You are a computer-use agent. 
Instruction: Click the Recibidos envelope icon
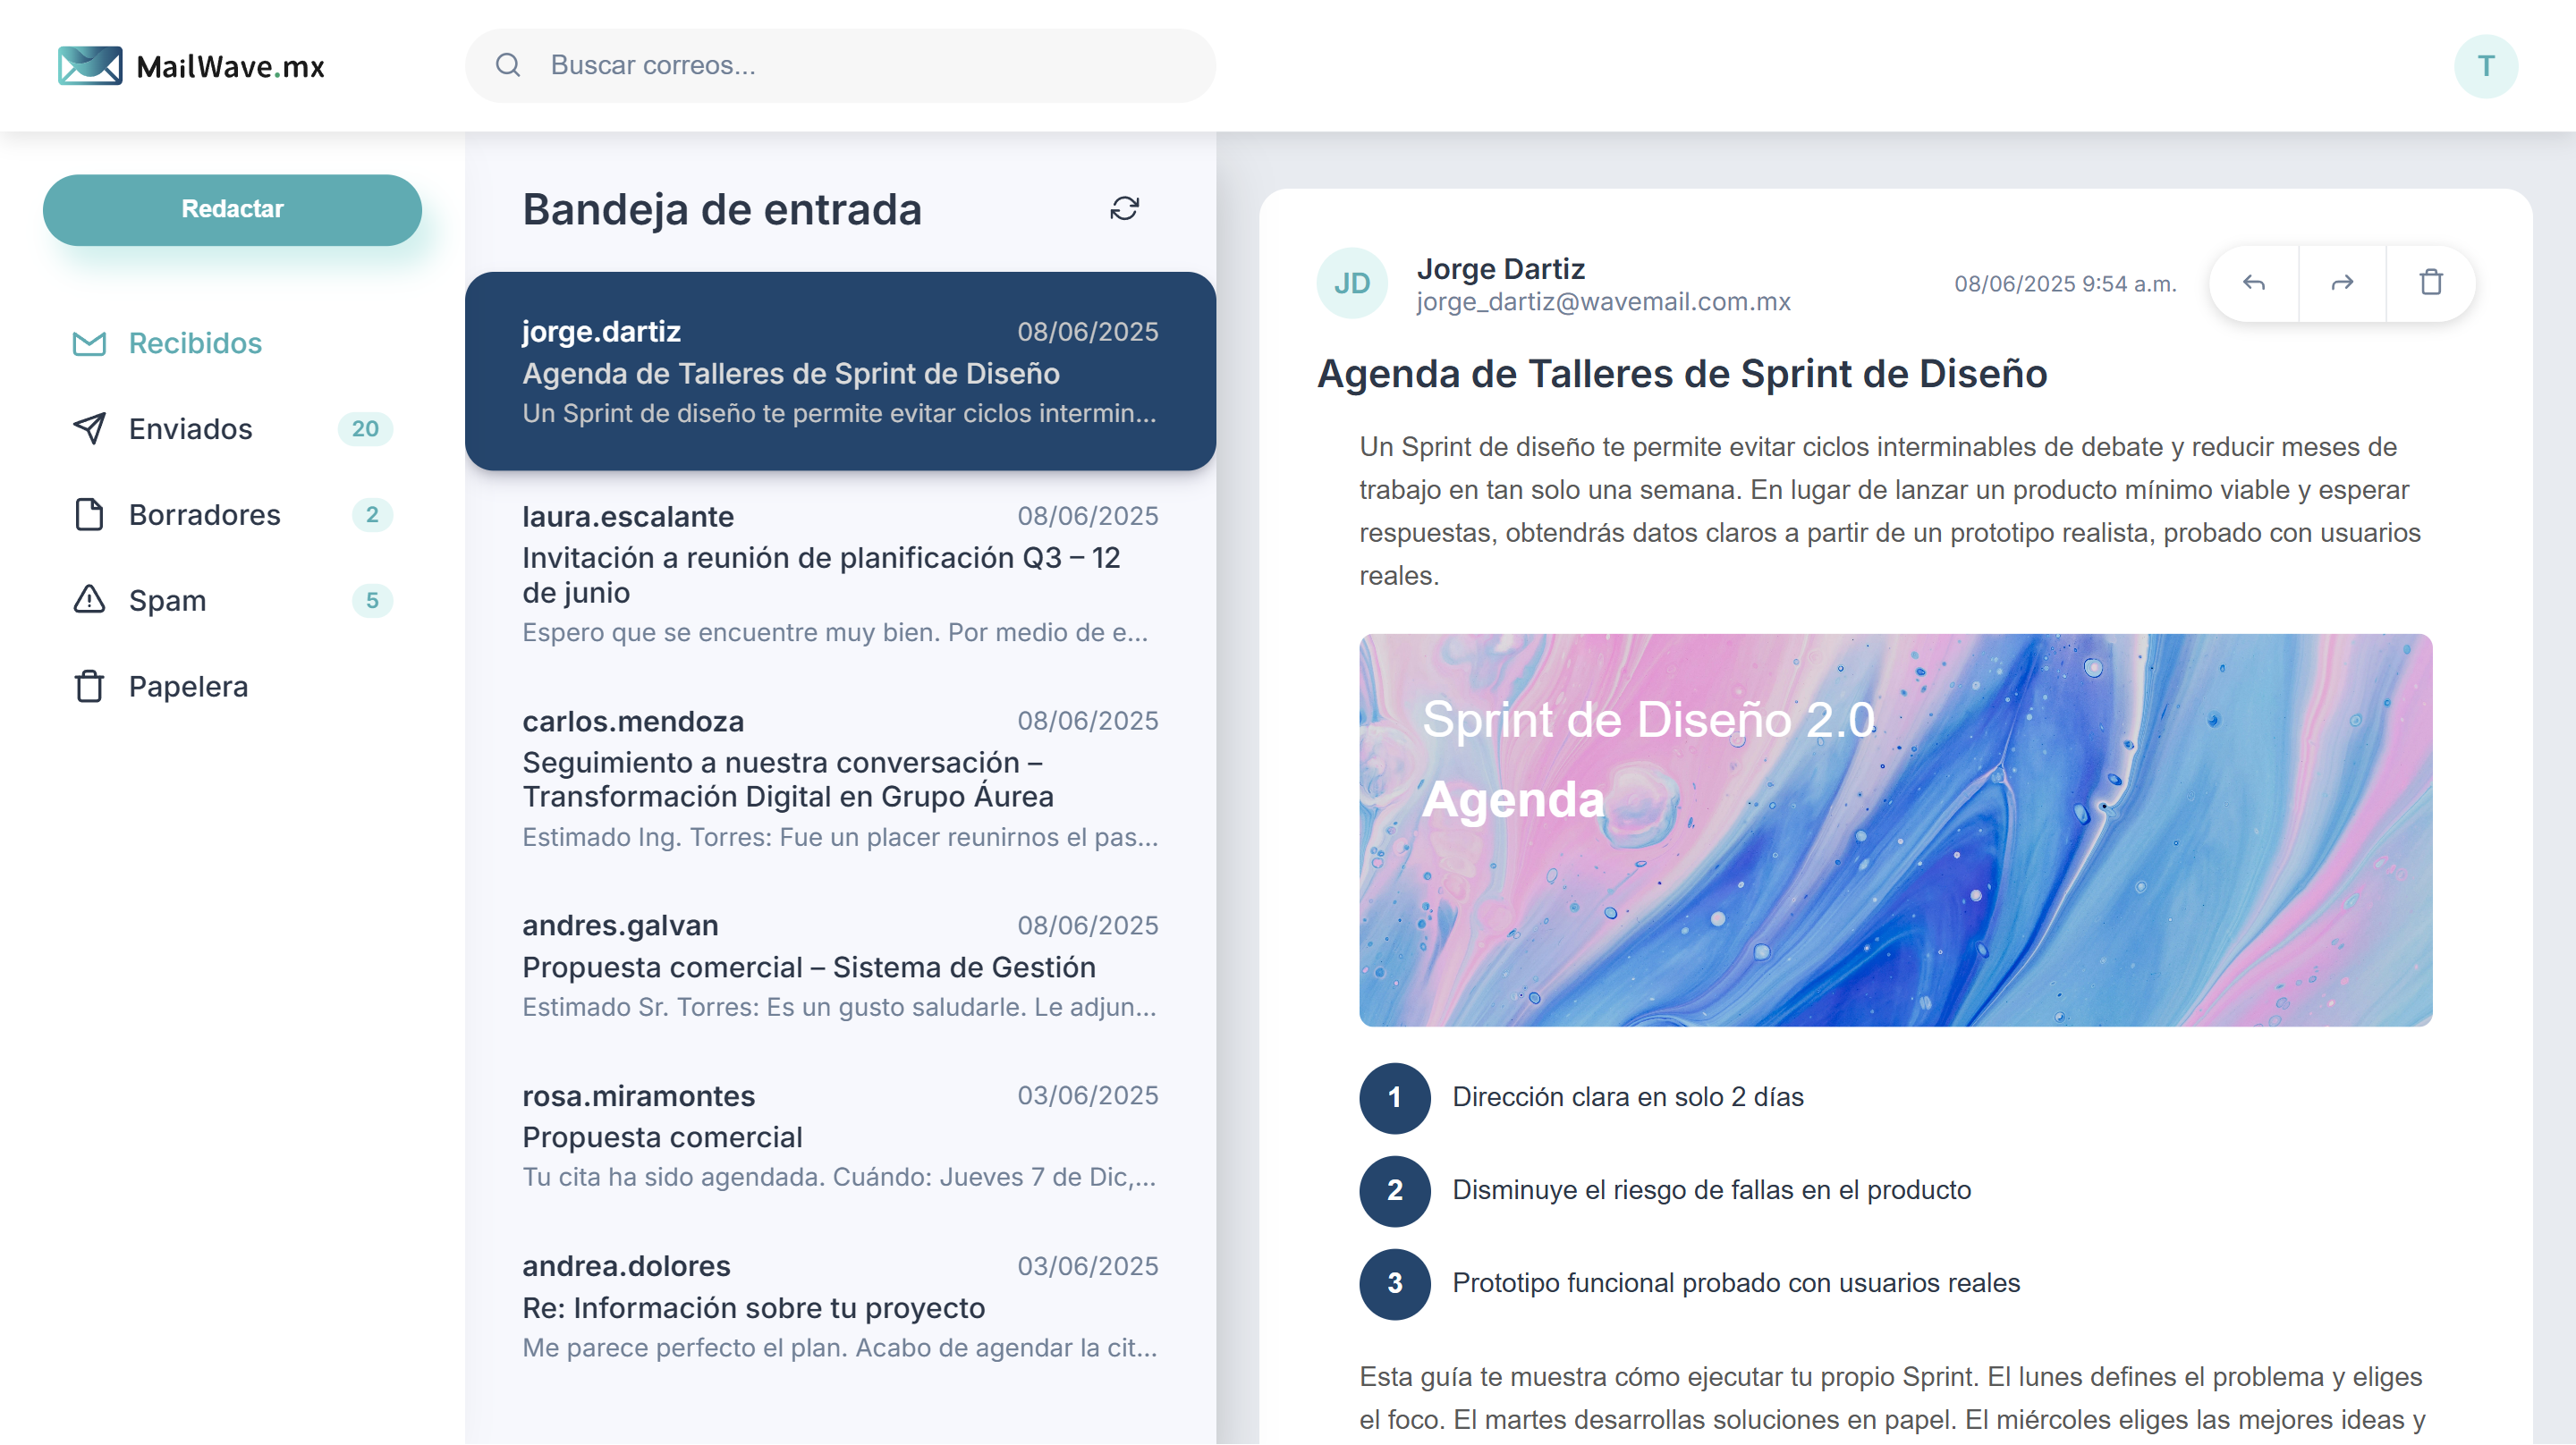click(89, 343)
